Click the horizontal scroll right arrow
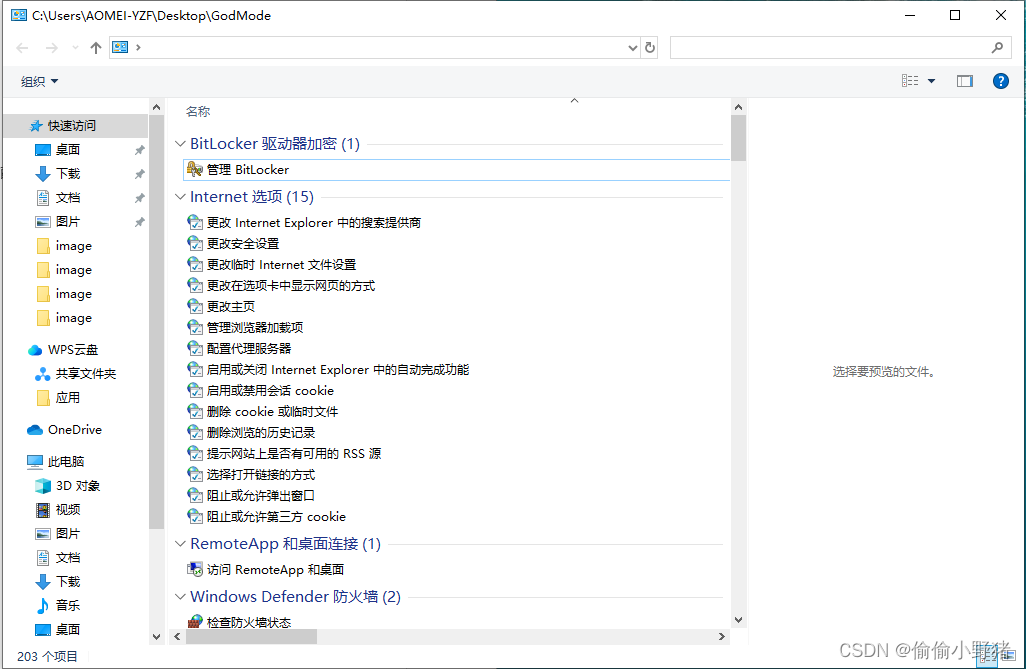1026x669 pixels. pos(722,636)
